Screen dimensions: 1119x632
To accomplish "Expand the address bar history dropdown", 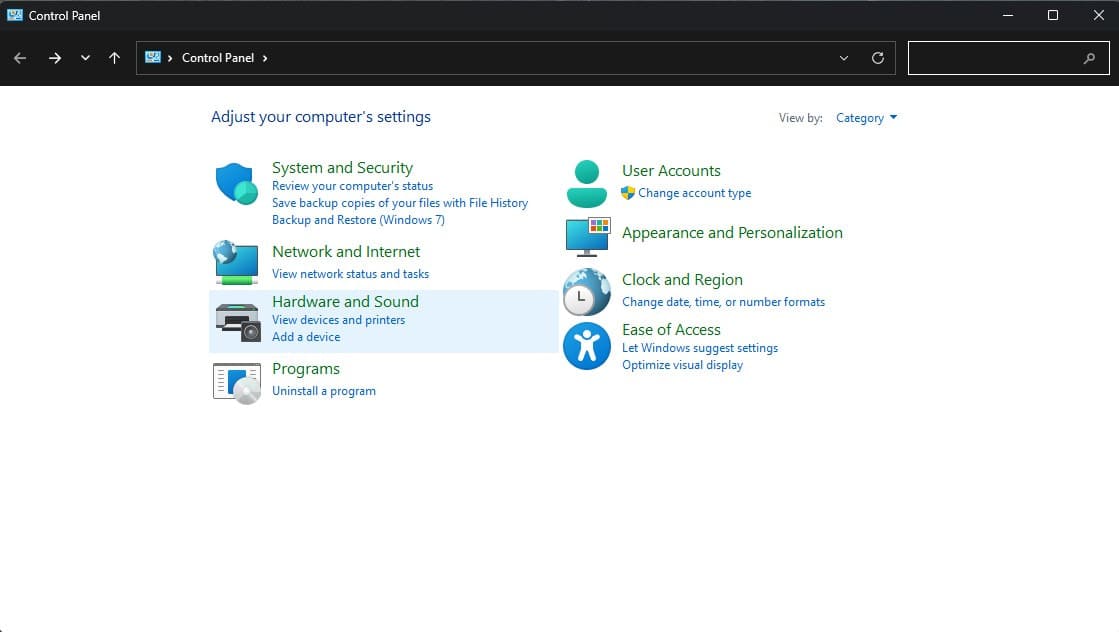I will 844,58.
